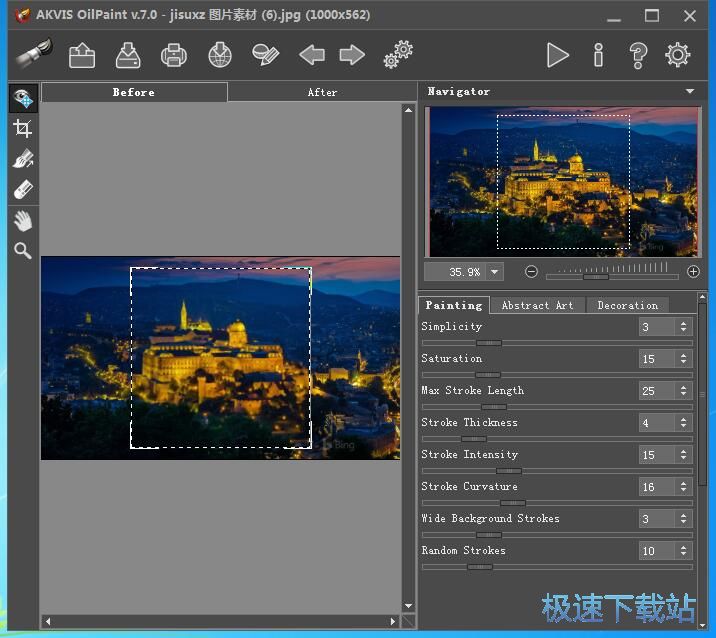The width and height of the screenshot is (716, 638).
Task: Click the Undo left arrow
Action: click(x=312, y=55)
